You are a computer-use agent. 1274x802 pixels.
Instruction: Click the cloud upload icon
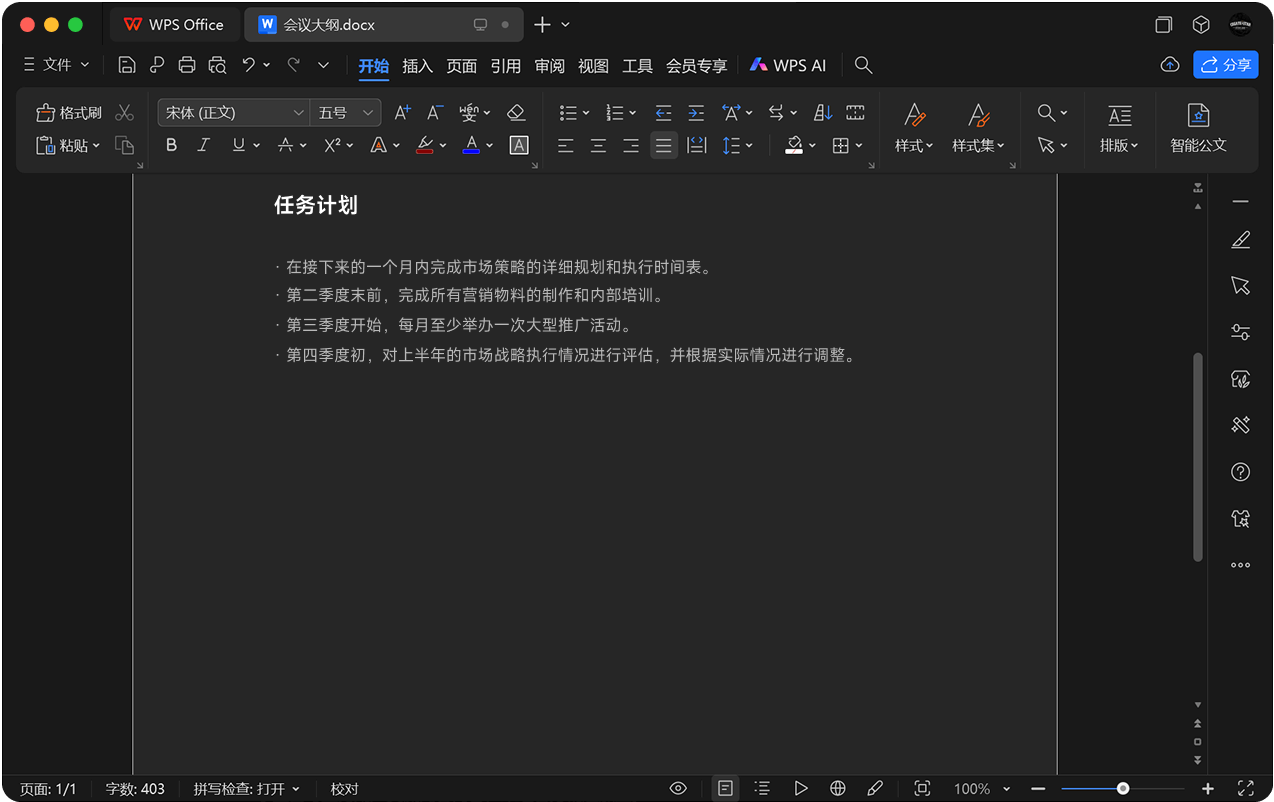click(1169, 65)
